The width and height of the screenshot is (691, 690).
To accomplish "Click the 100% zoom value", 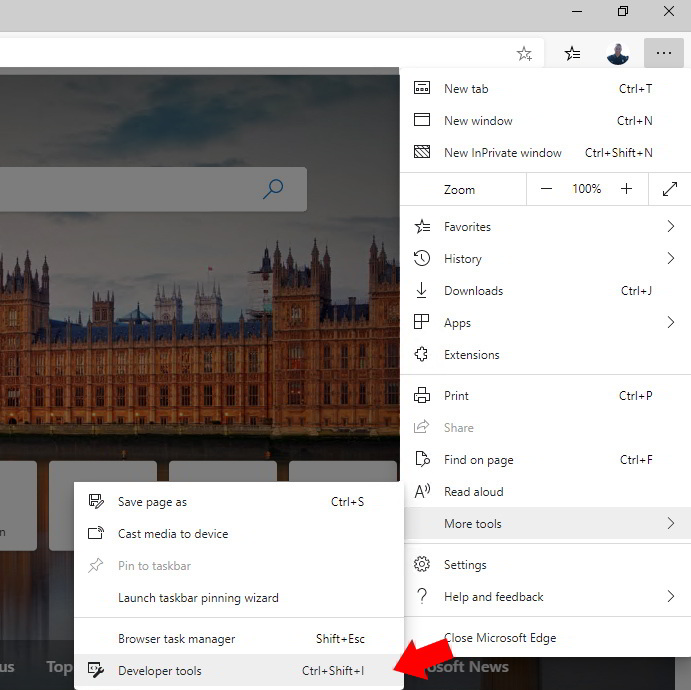I will pyautogui.click(x=587, y=189).
